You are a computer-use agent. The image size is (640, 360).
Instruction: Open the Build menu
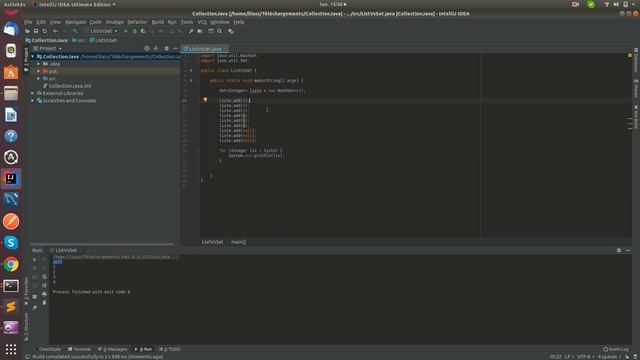[158, 22]
